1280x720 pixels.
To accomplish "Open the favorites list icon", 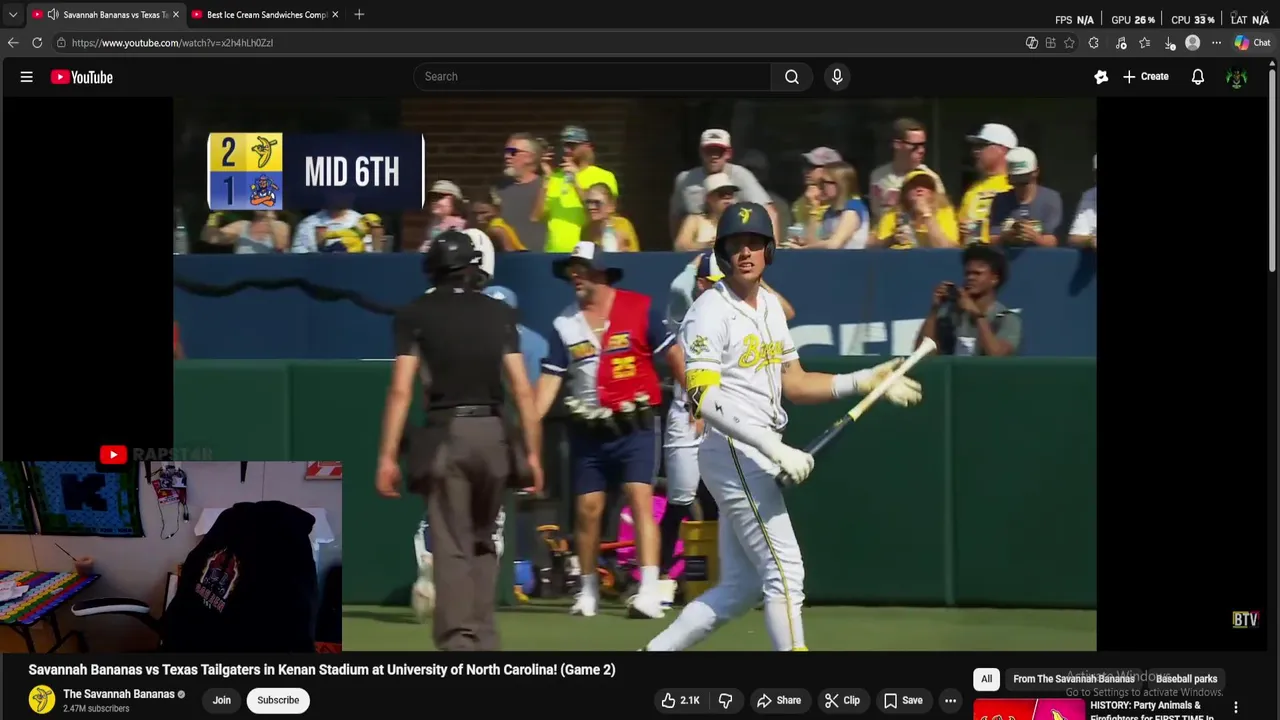I will tap(1145, 43).
